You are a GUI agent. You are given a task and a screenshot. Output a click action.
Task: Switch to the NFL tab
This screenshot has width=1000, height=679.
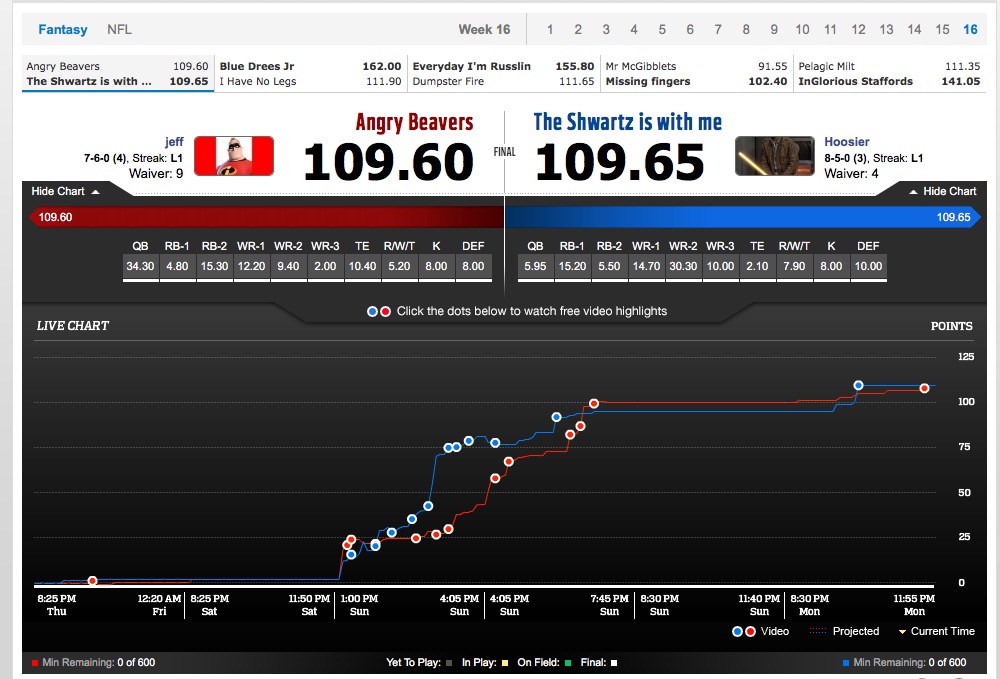tap(119, 29)
